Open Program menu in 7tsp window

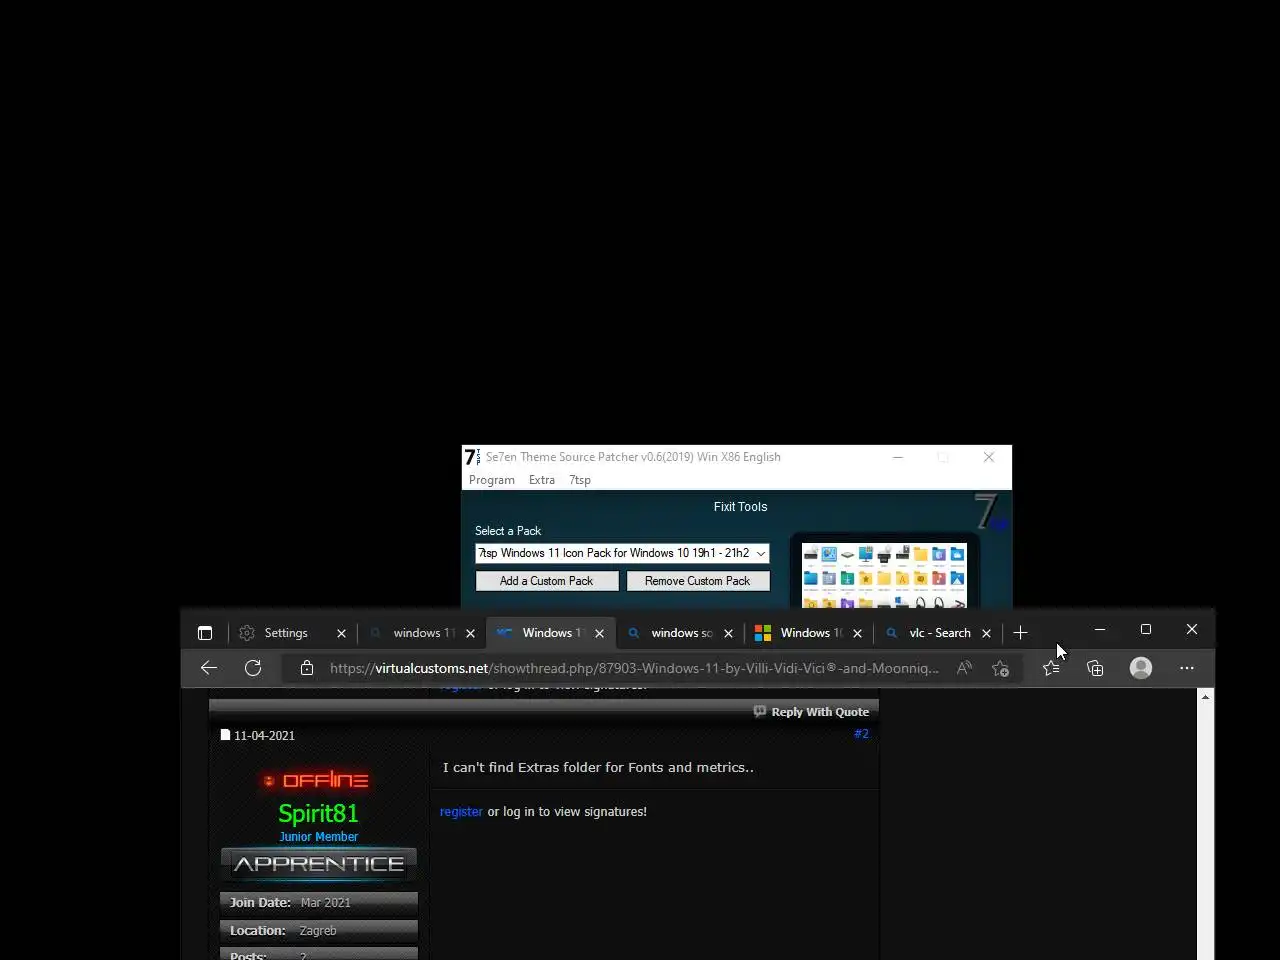[492, 480]
